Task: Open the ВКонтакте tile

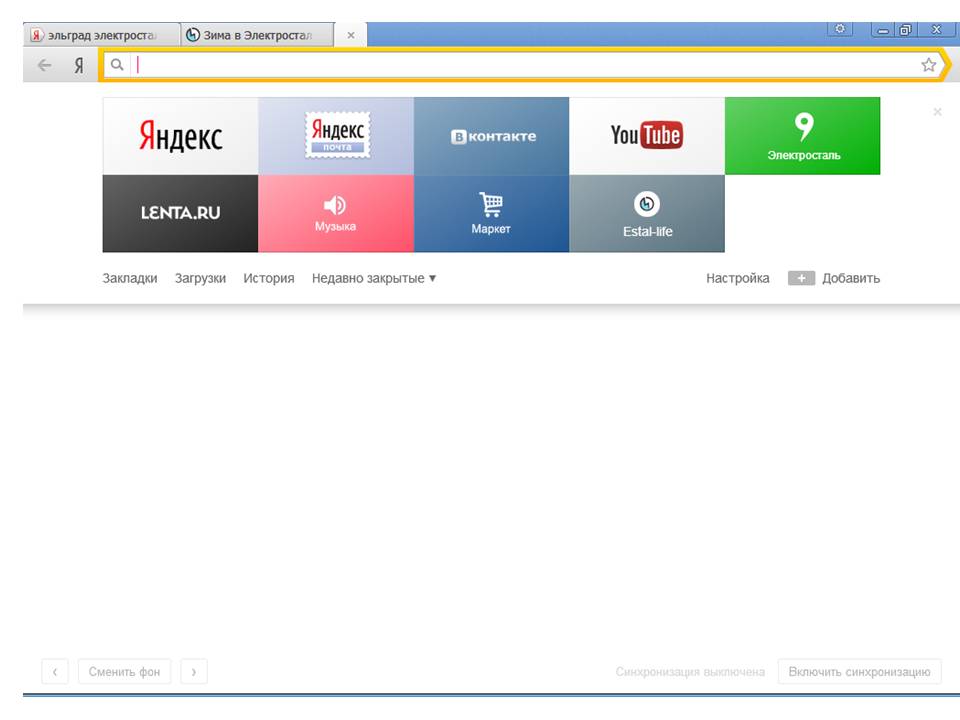Action: tap(492, 136)
